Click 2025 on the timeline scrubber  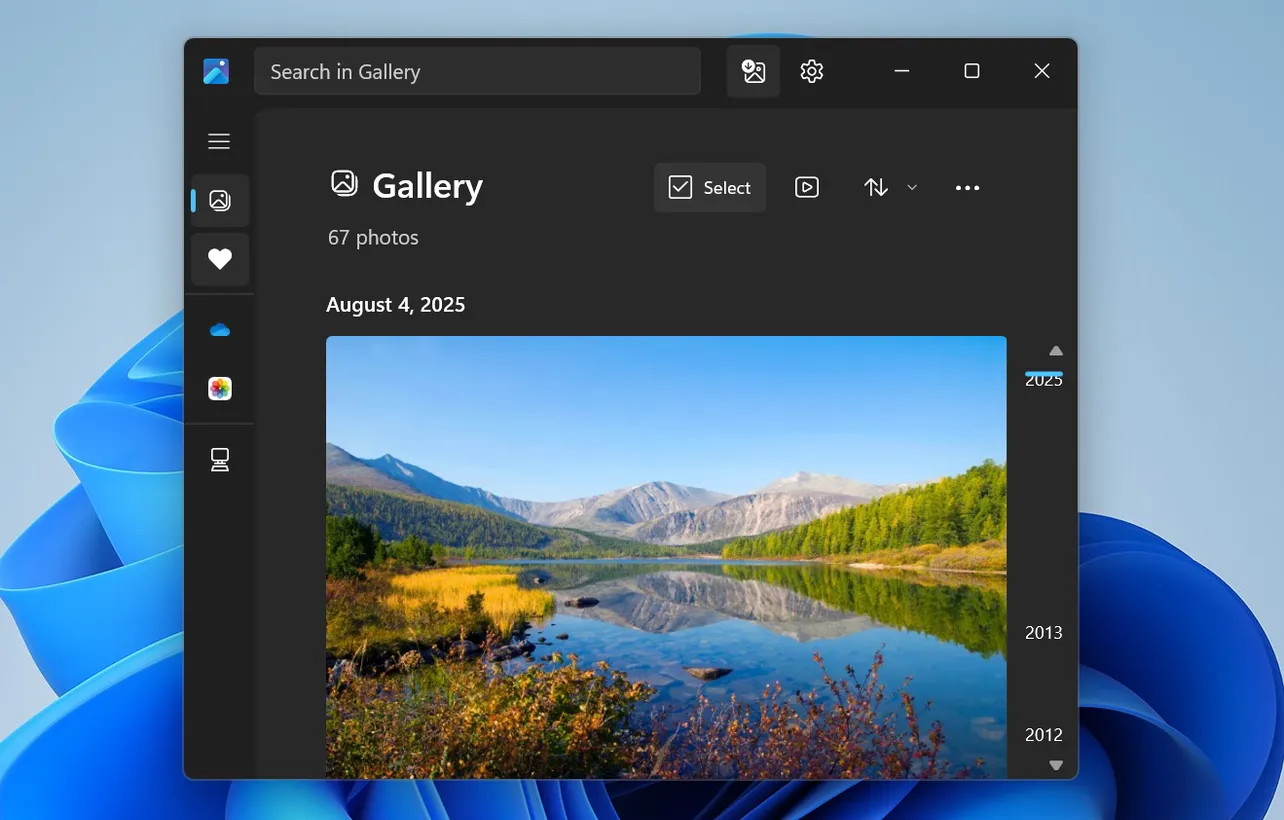(1043, 379)
